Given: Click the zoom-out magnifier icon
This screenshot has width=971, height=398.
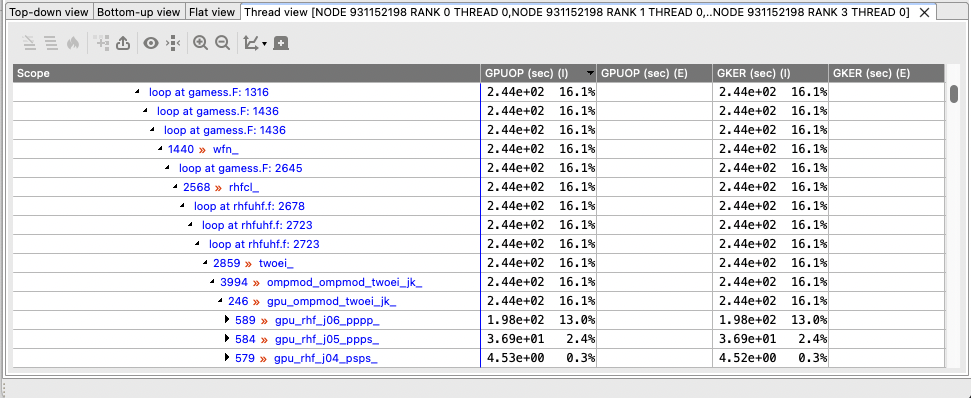Looking at the screenshot, I should [x=222, y=43].
